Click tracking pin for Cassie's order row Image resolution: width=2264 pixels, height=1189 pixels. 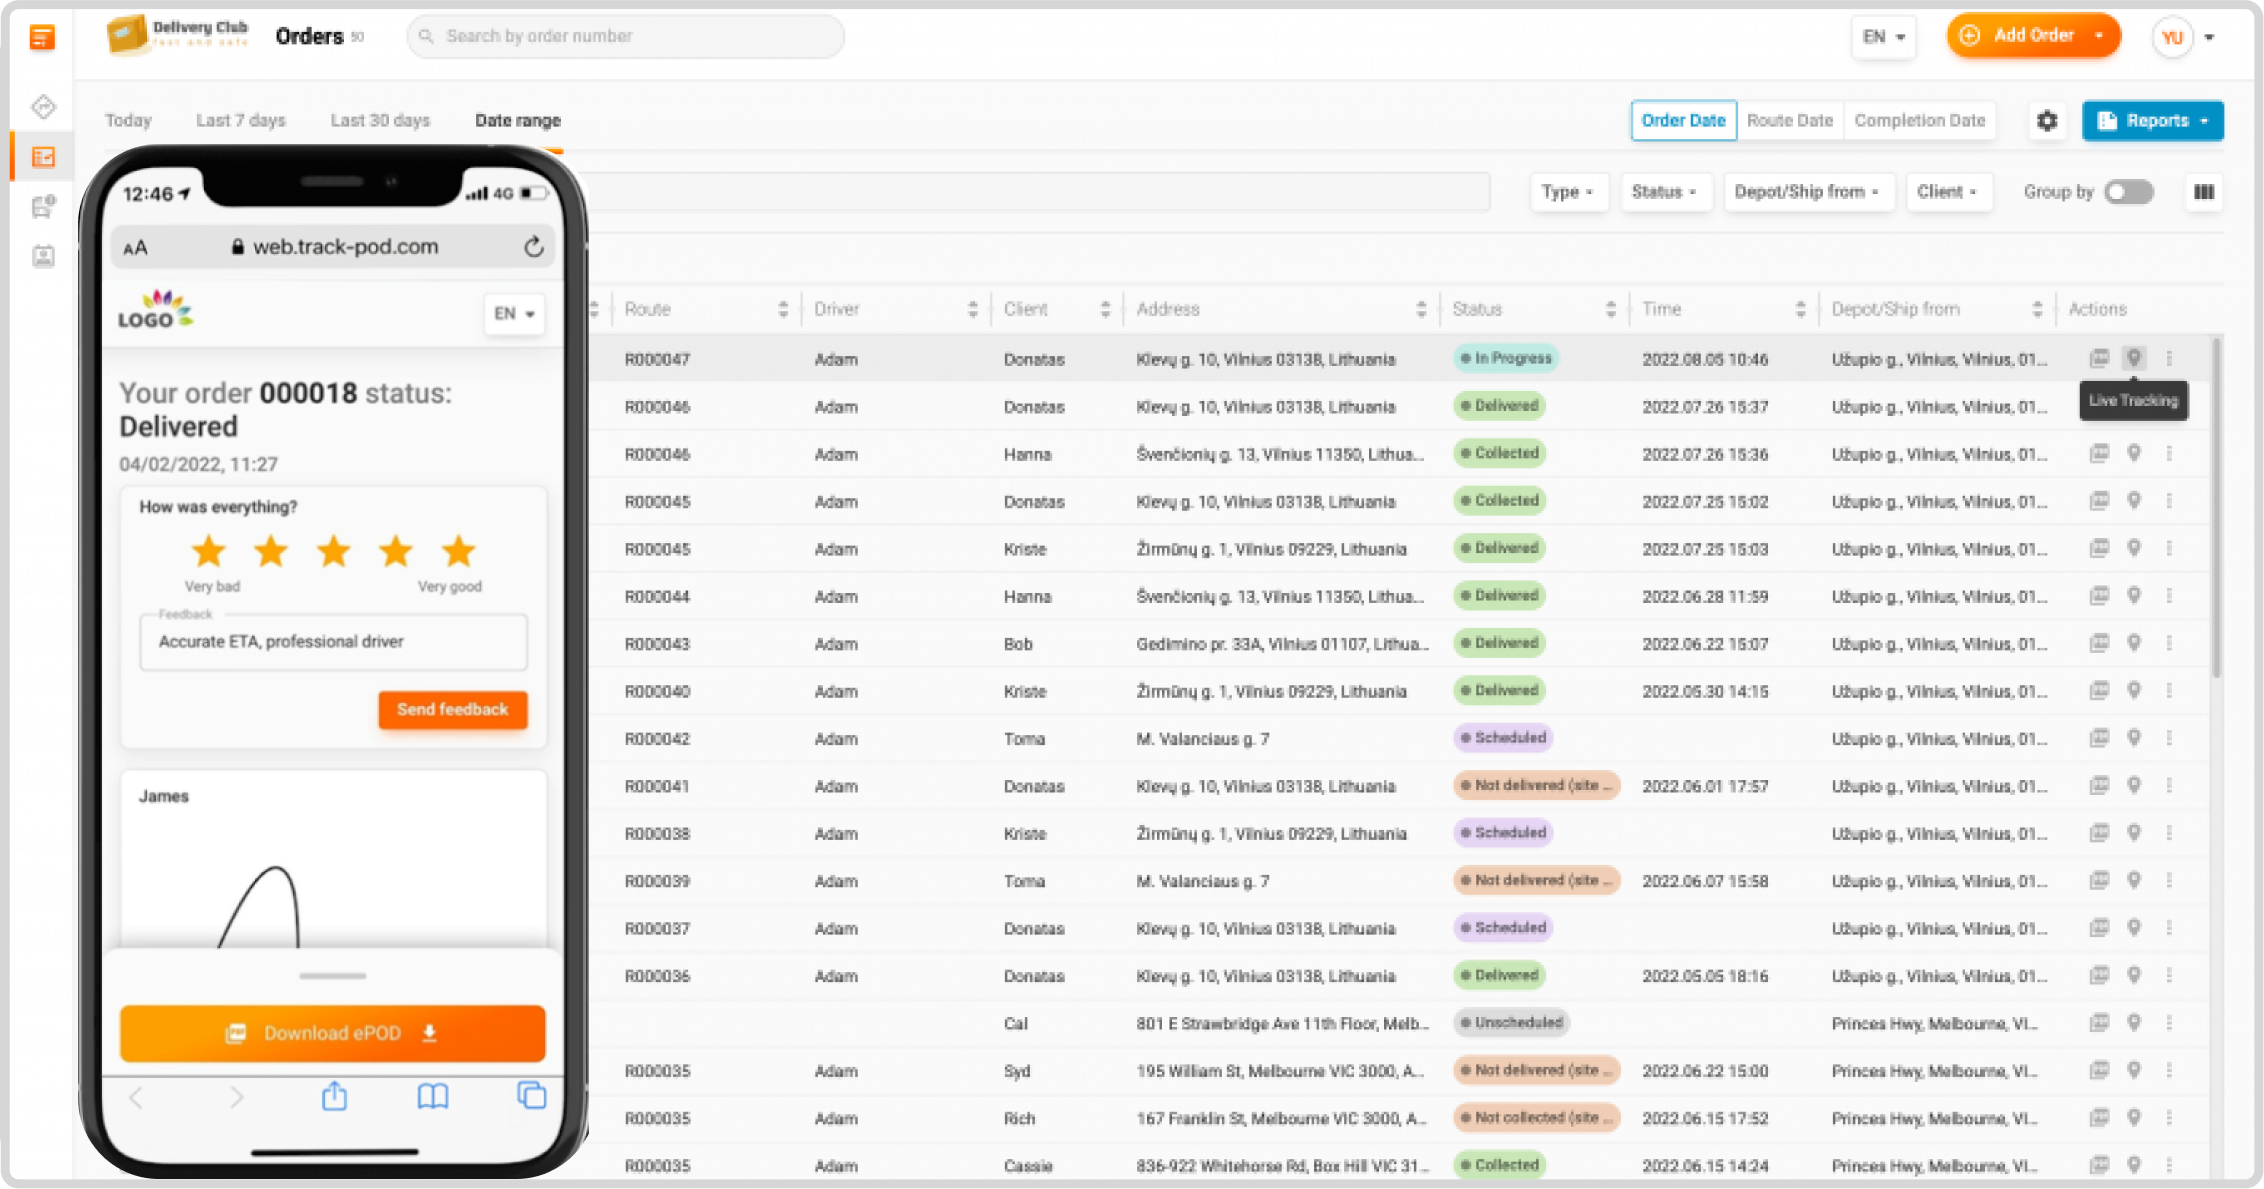(2134, 1164)
